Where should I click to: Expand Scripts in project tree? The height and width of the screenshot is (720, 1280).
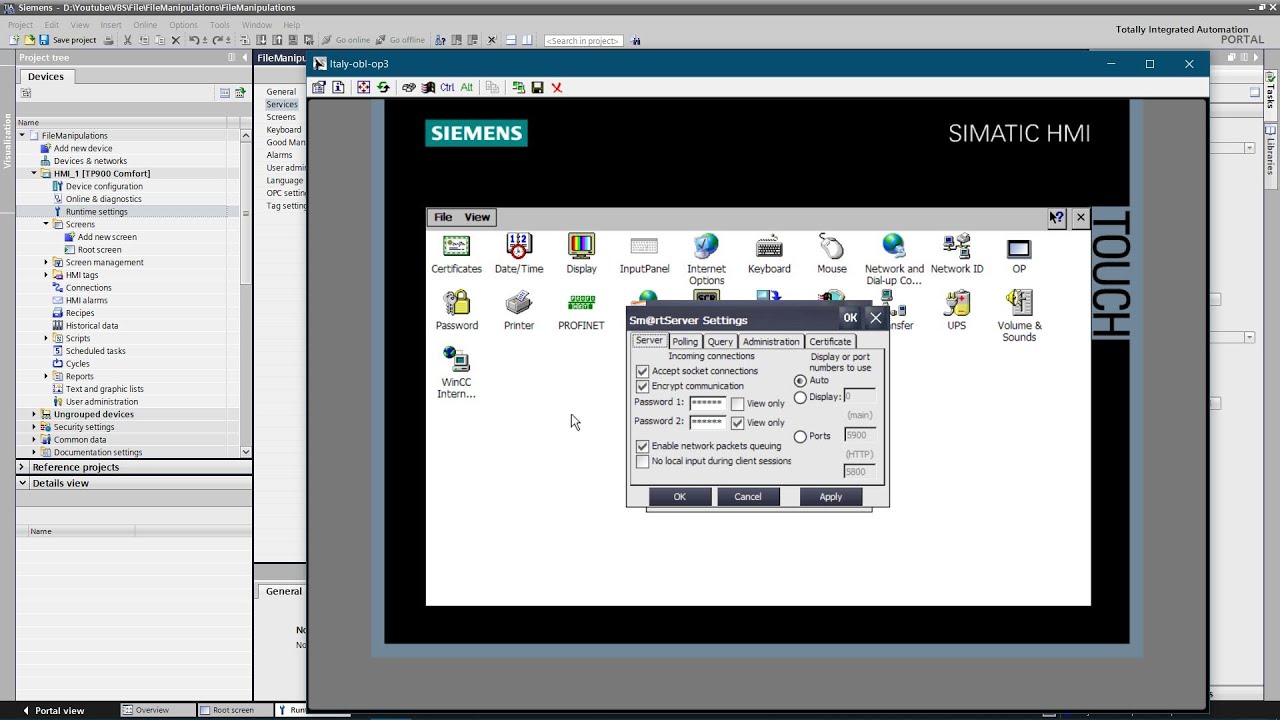46,338
